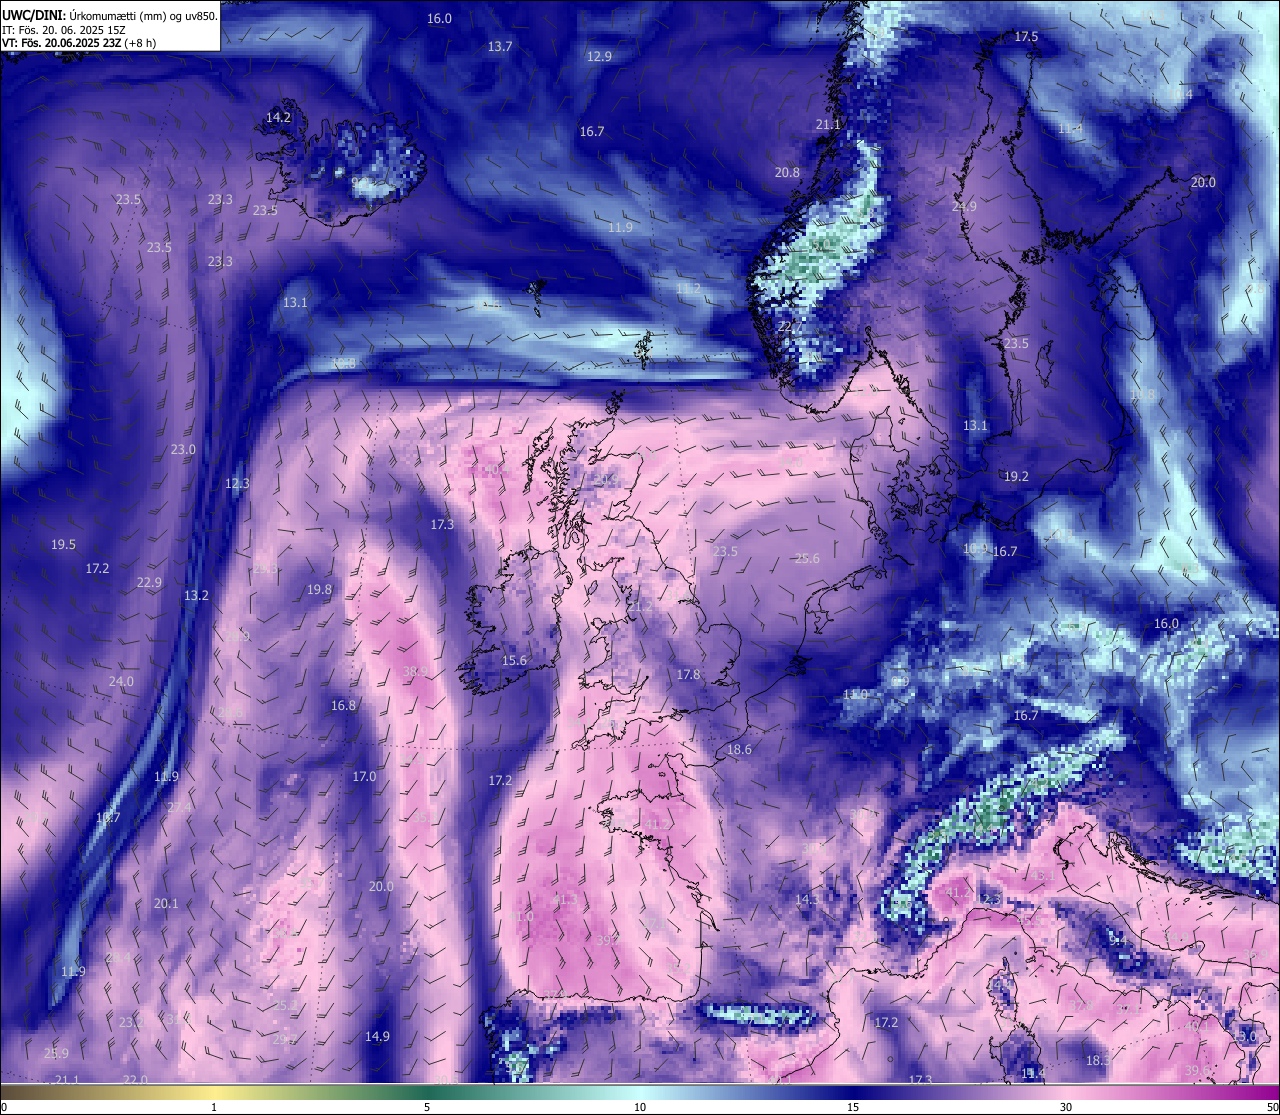
Task: Click the 17.8 value label over England
Action: click(x=688, y=675)
